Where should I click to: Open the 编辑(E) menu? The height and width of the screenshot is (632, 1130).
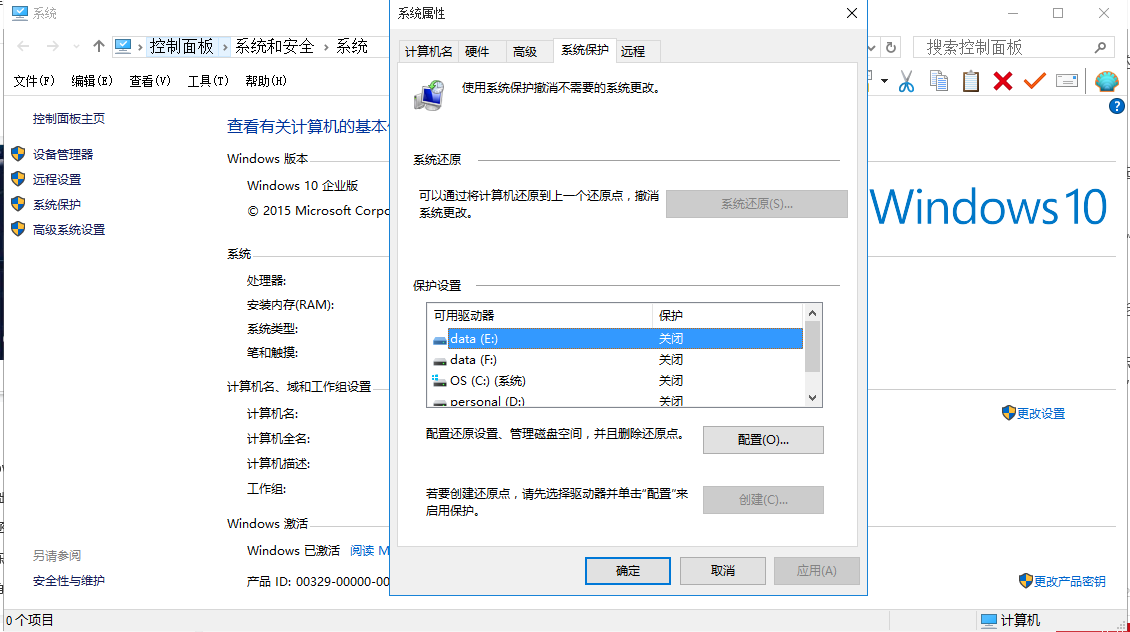tap(92, 81)
